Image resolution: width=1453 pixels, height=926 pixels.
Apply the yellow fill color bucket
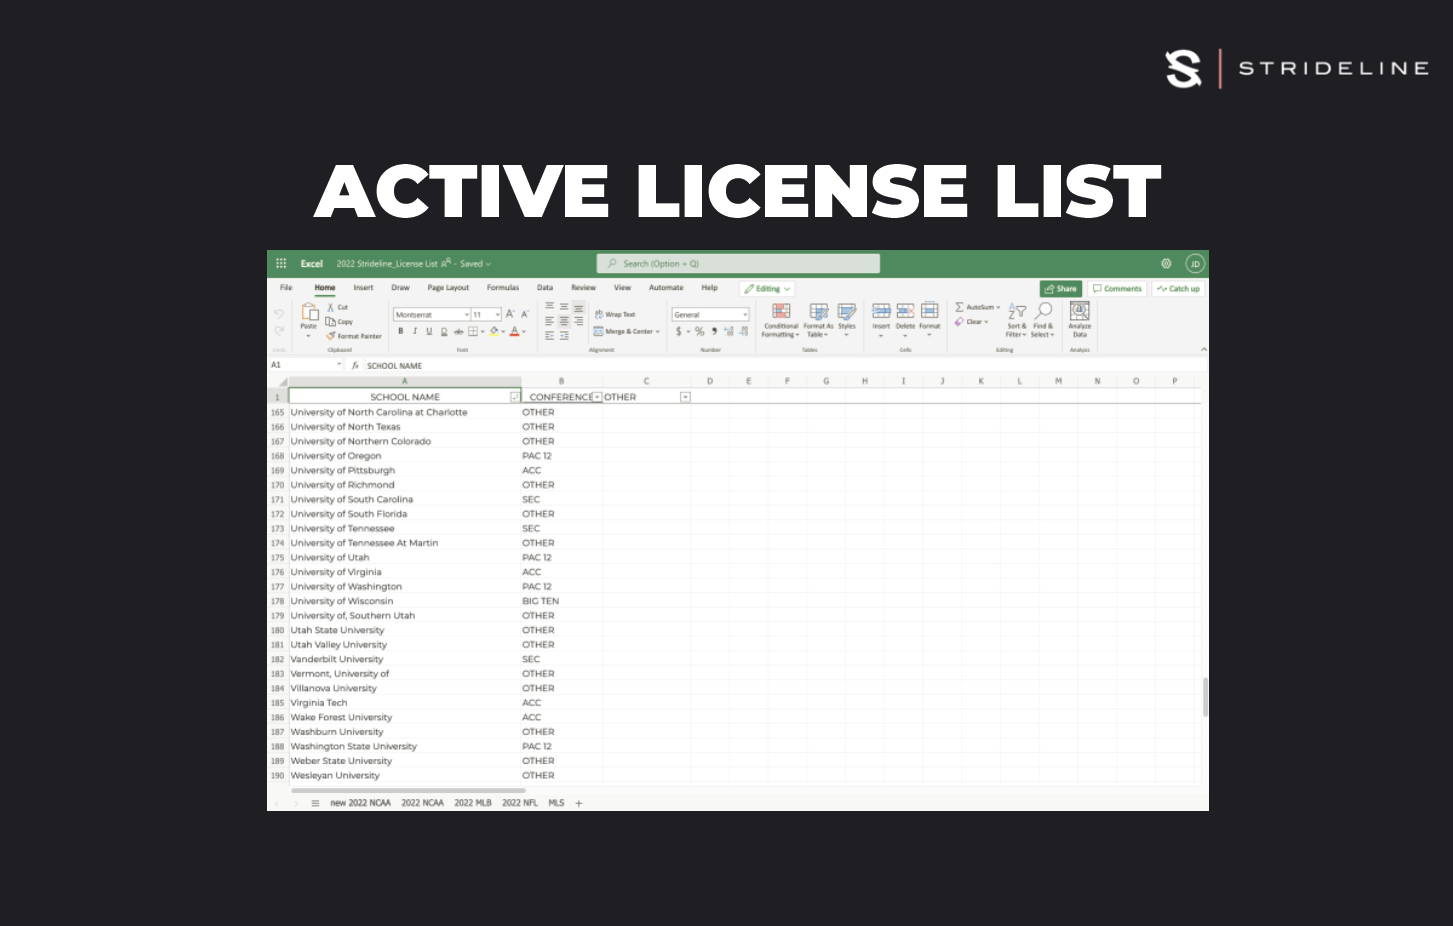(x=494, y=331)
